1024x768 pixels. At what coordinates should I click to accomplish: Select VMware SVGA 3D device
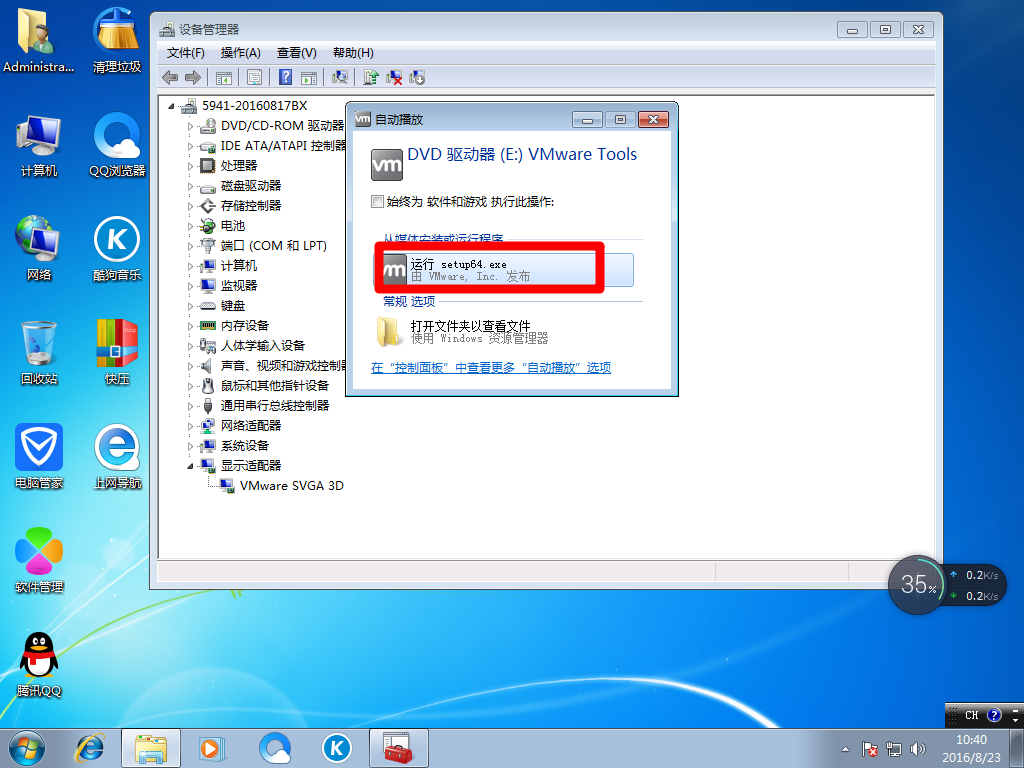291,486
